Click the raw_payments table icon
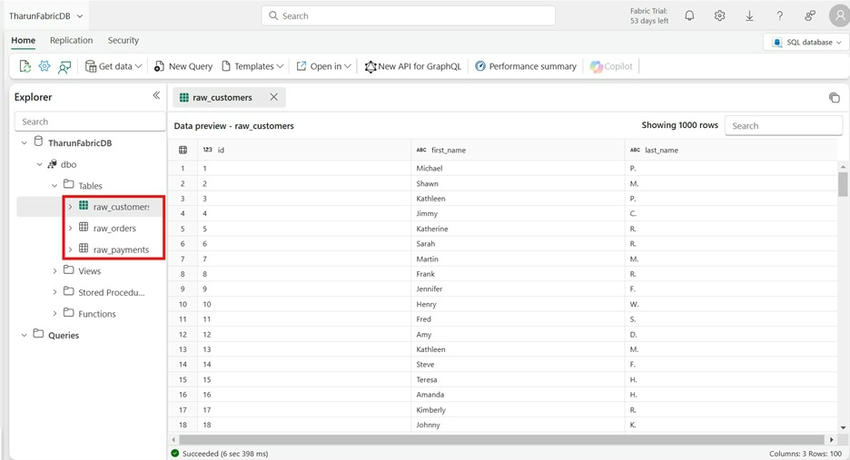 [x=83, y=249]
